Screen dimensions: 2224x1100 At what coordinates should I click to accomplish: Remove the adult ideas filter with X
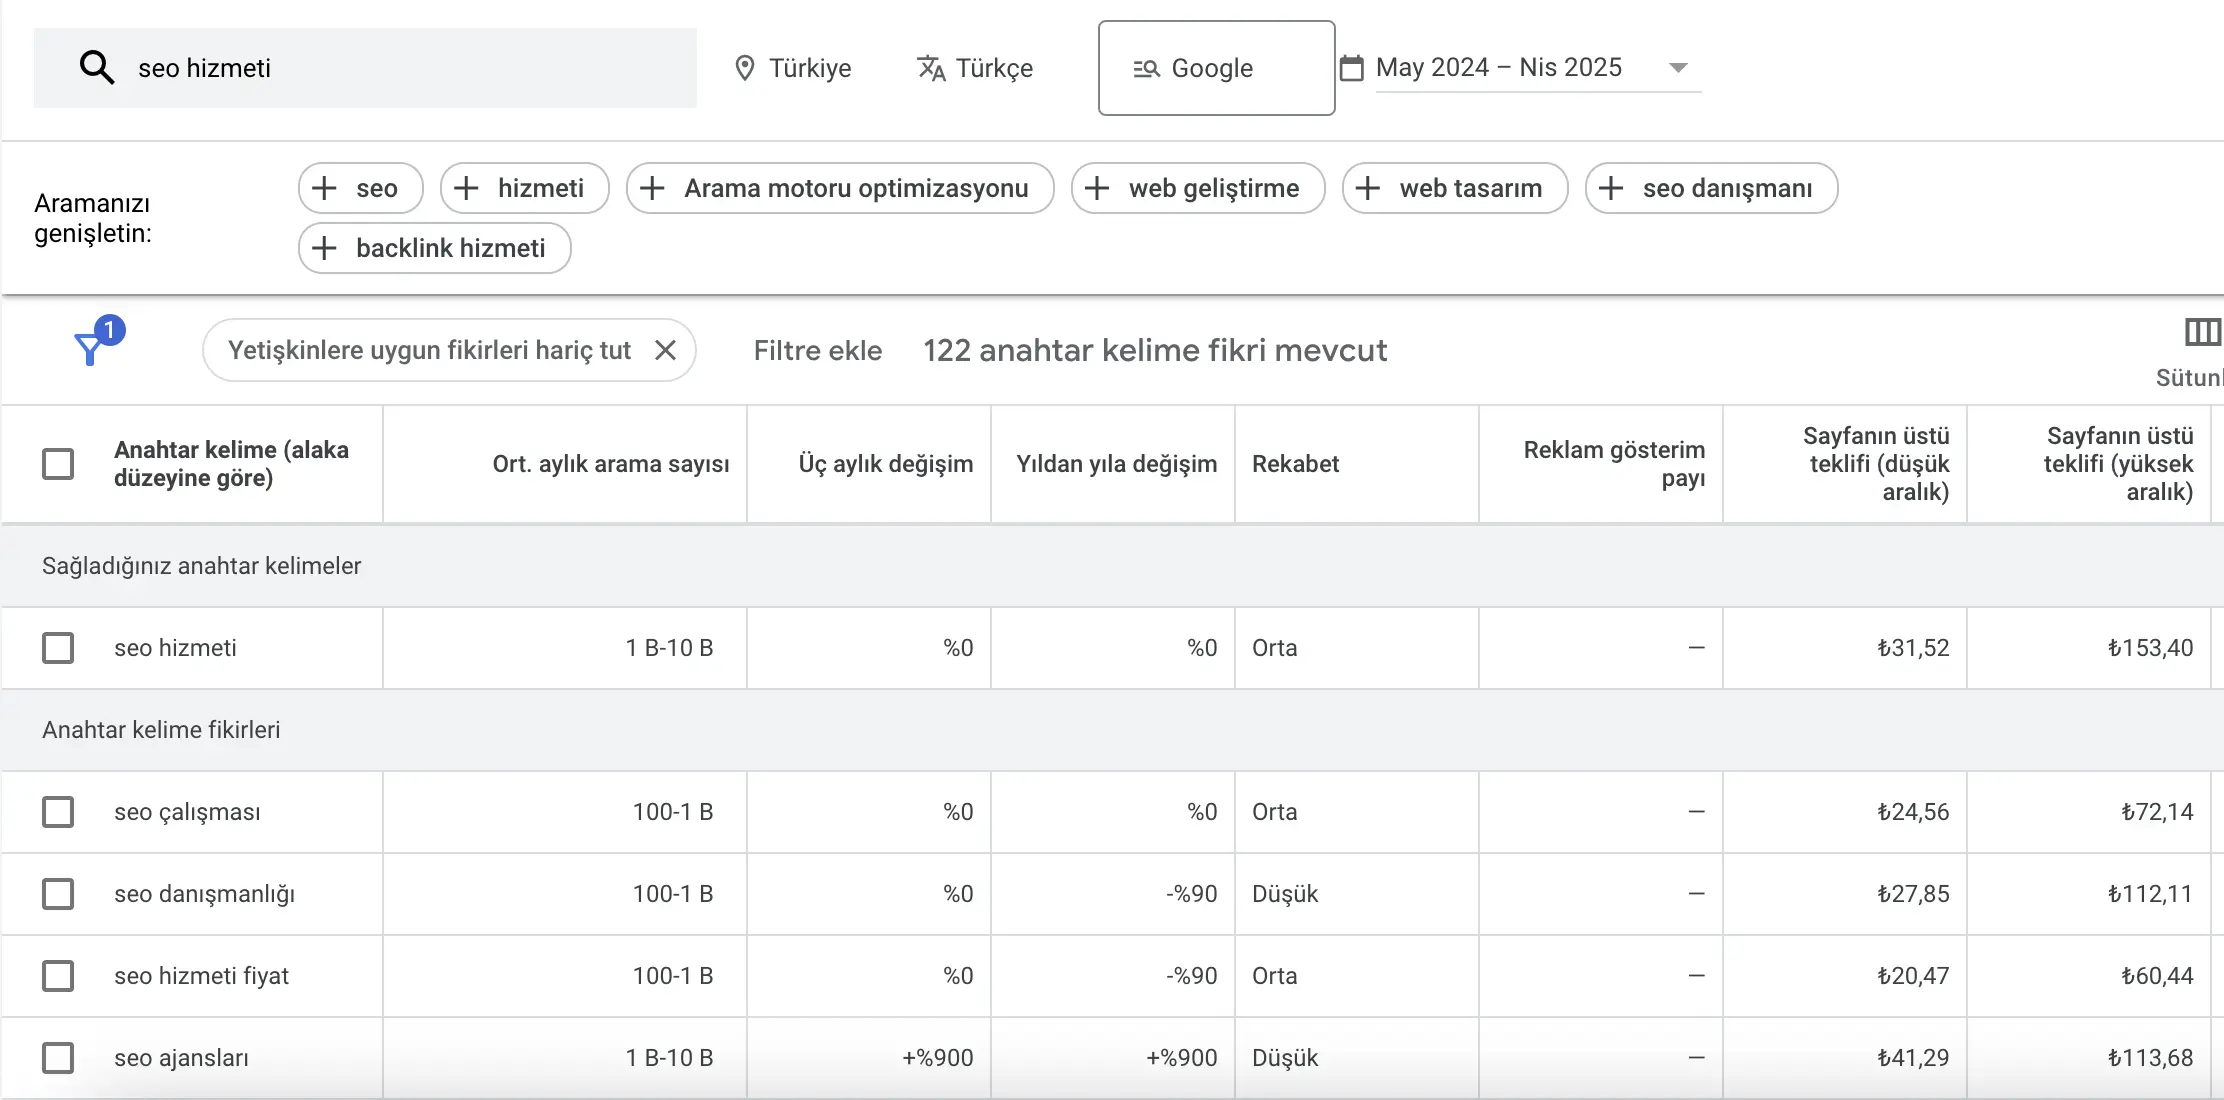tap(665, 350)
